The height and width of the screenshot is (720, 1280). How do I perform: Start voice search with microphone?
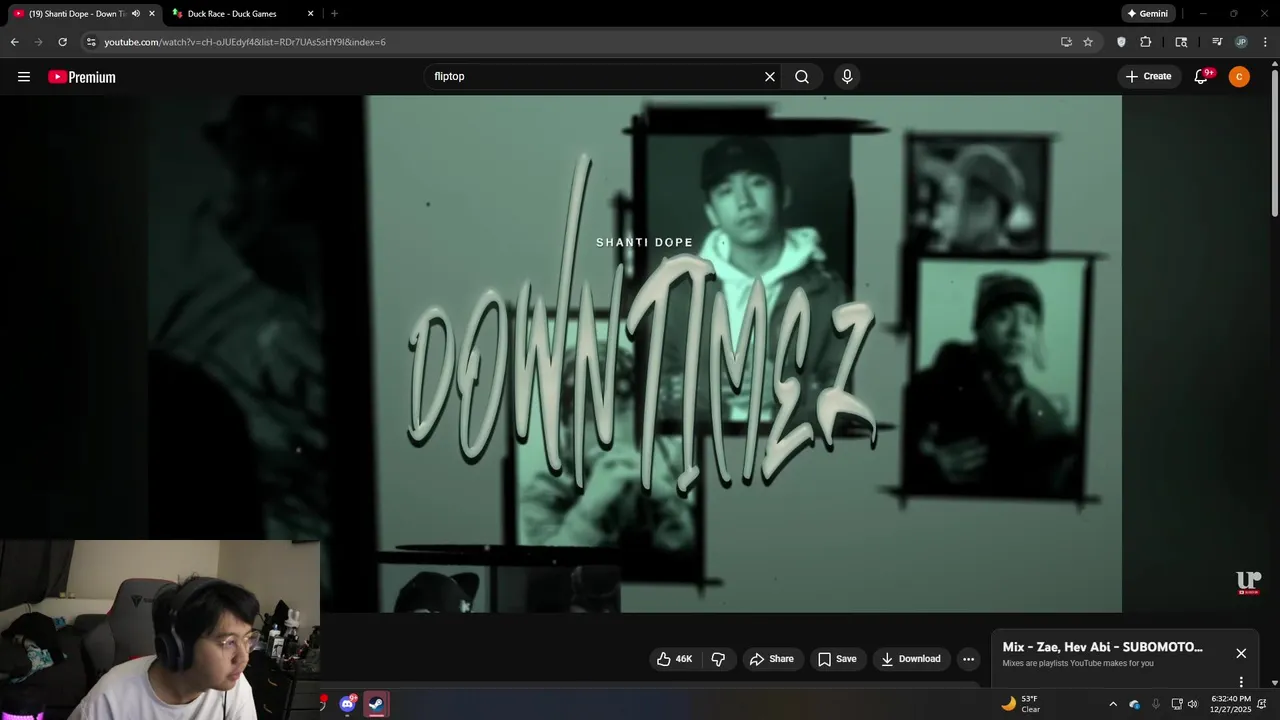pyautogui.click(x=847, y=77)
